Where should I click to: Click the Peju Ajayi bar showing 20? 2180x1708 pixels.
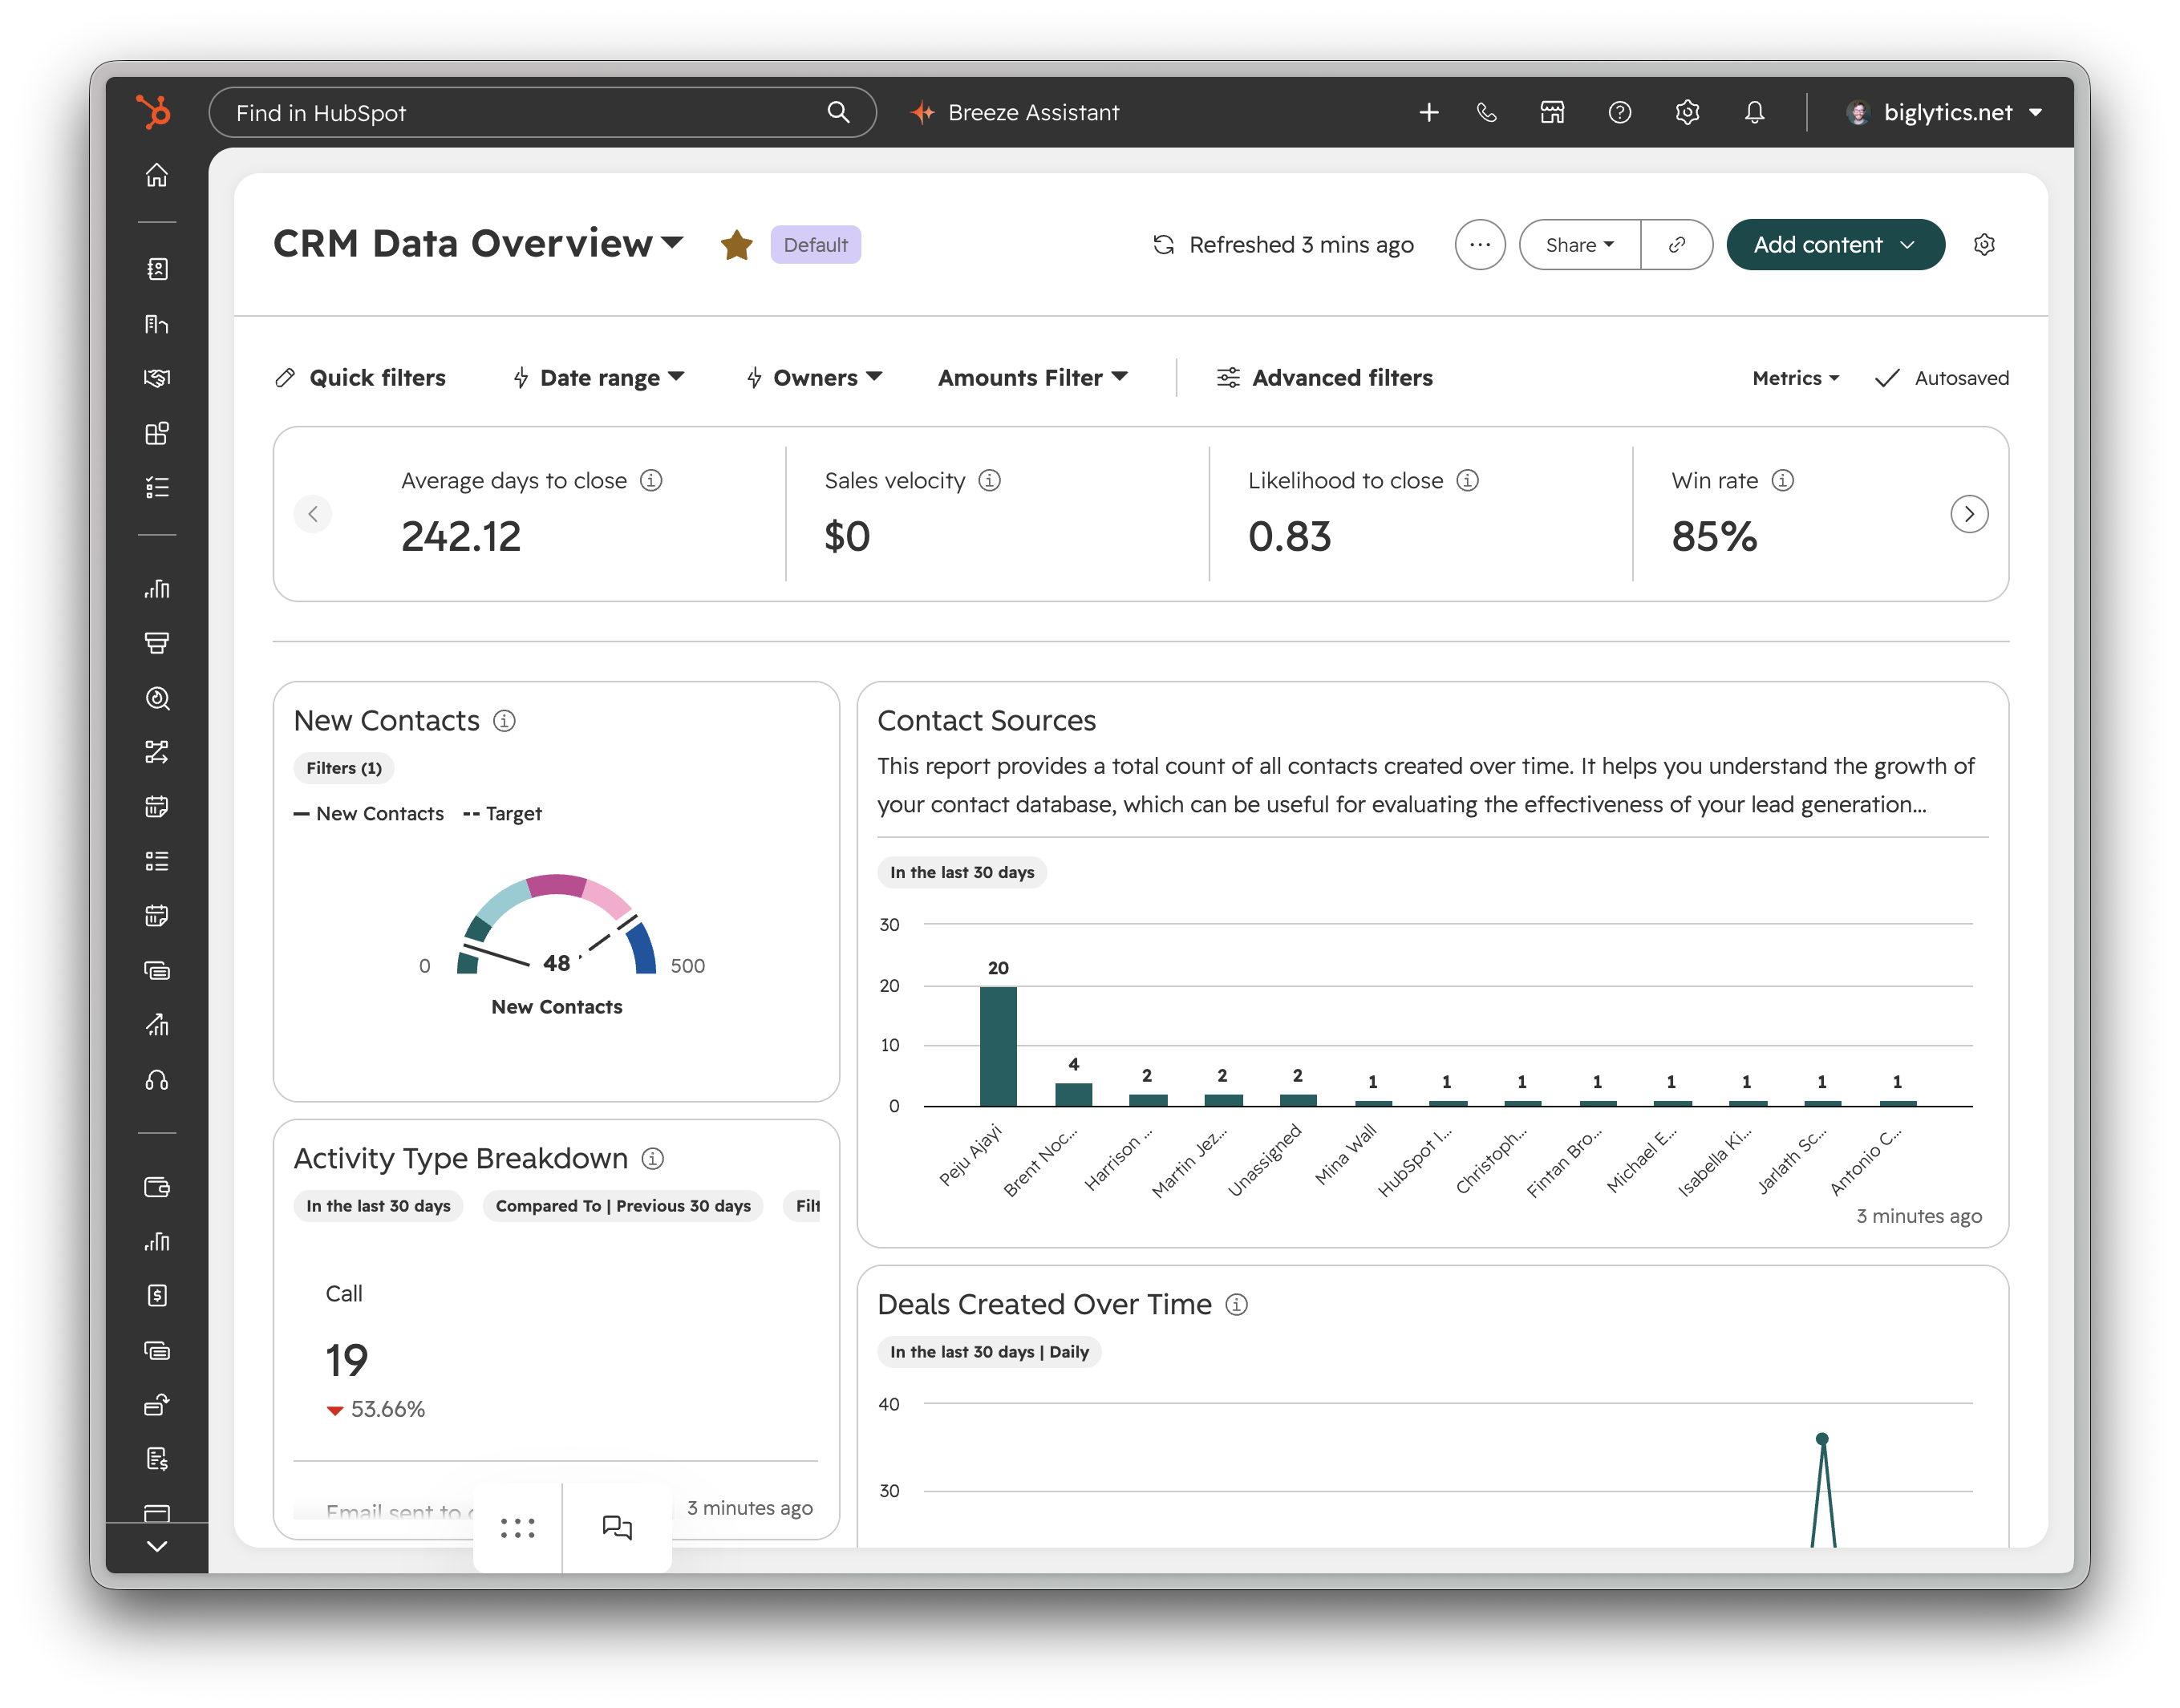coord(997,1046)
